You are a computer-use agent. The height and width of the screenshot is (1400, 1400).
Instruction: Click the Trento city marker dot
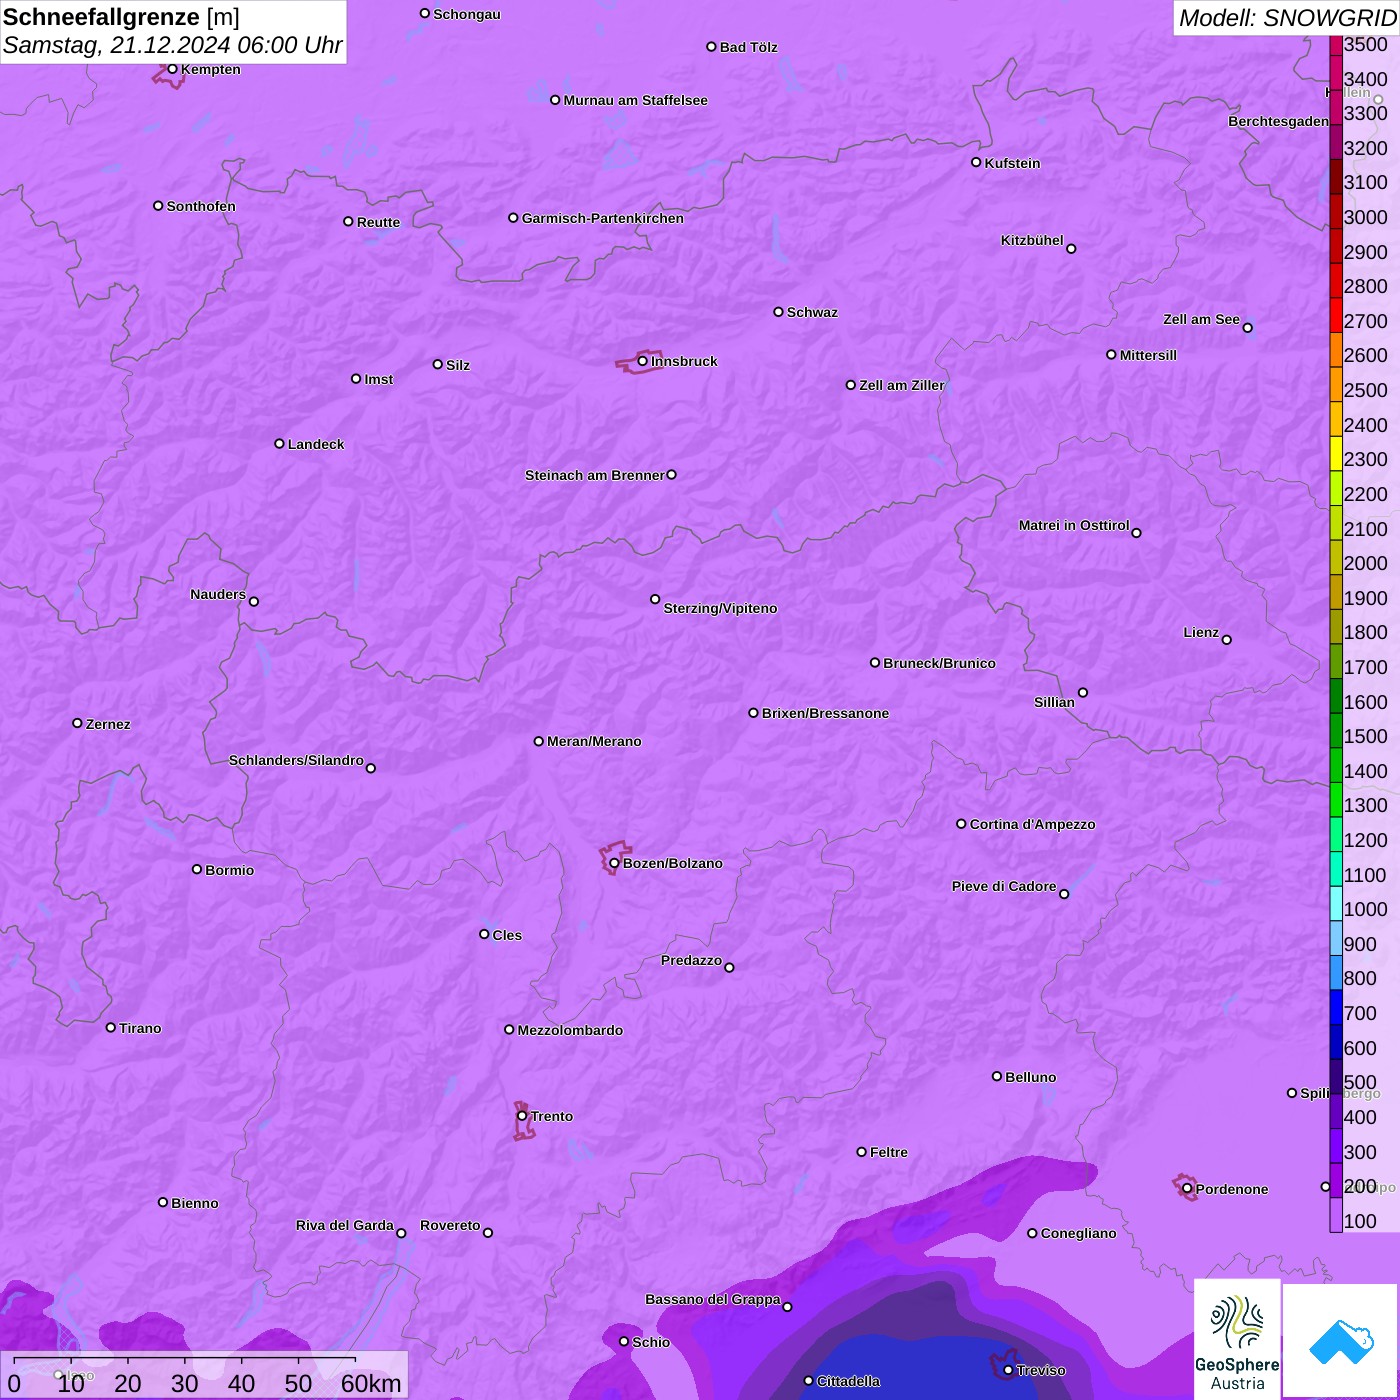(522, 1116)
